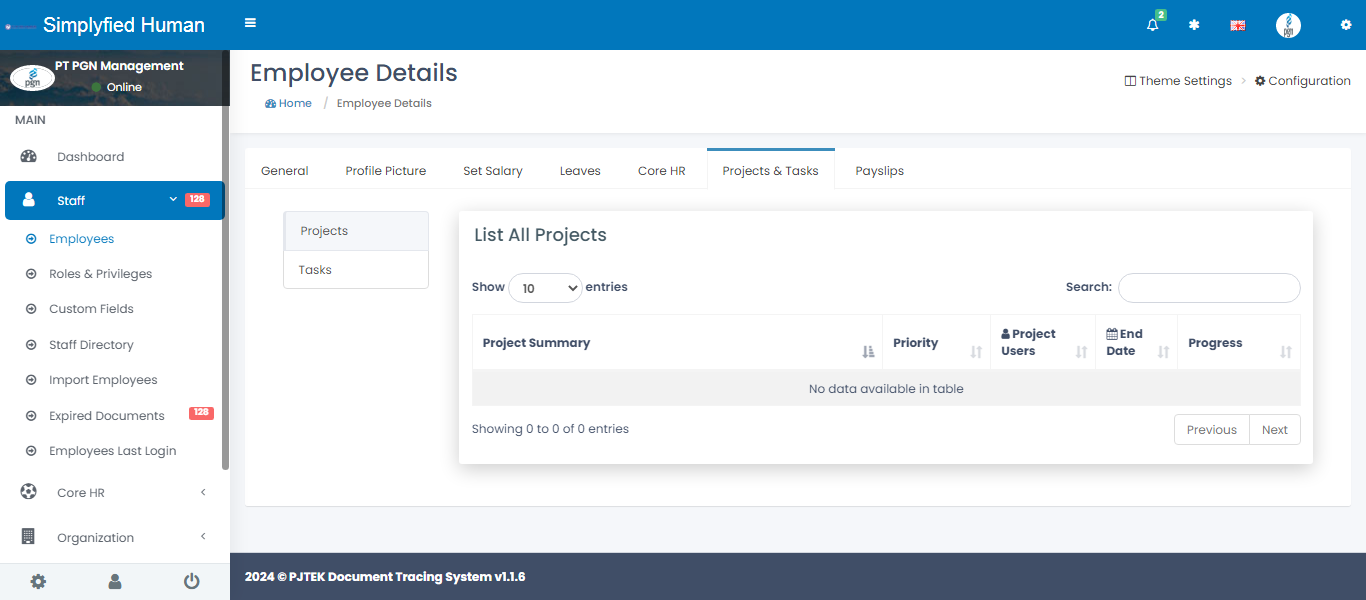Screen dimensions: 1366x600
Task: Click the language flag icon
Action: click(1237, 26)
